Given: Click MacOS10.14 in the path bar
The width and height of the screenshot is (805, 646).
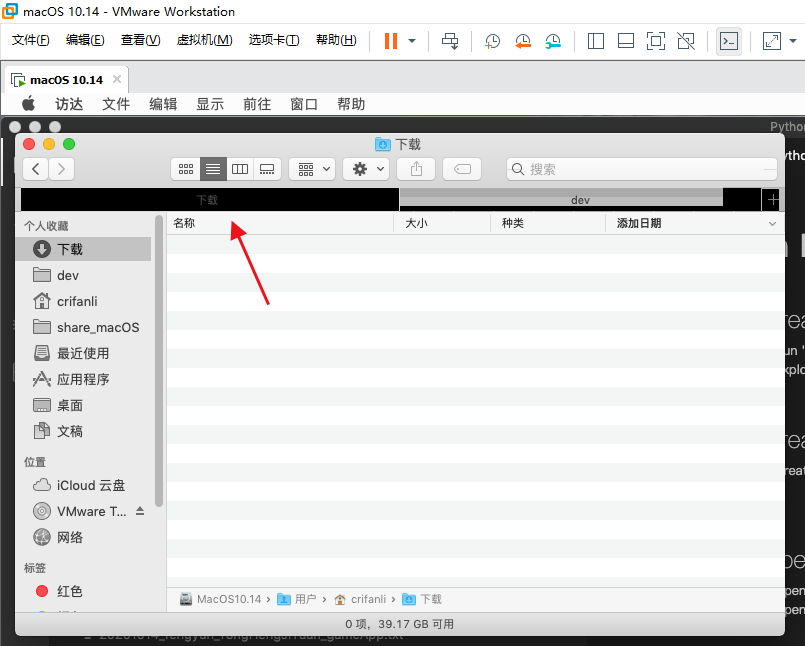Looking at the screenshot, I should click(220, 599).
